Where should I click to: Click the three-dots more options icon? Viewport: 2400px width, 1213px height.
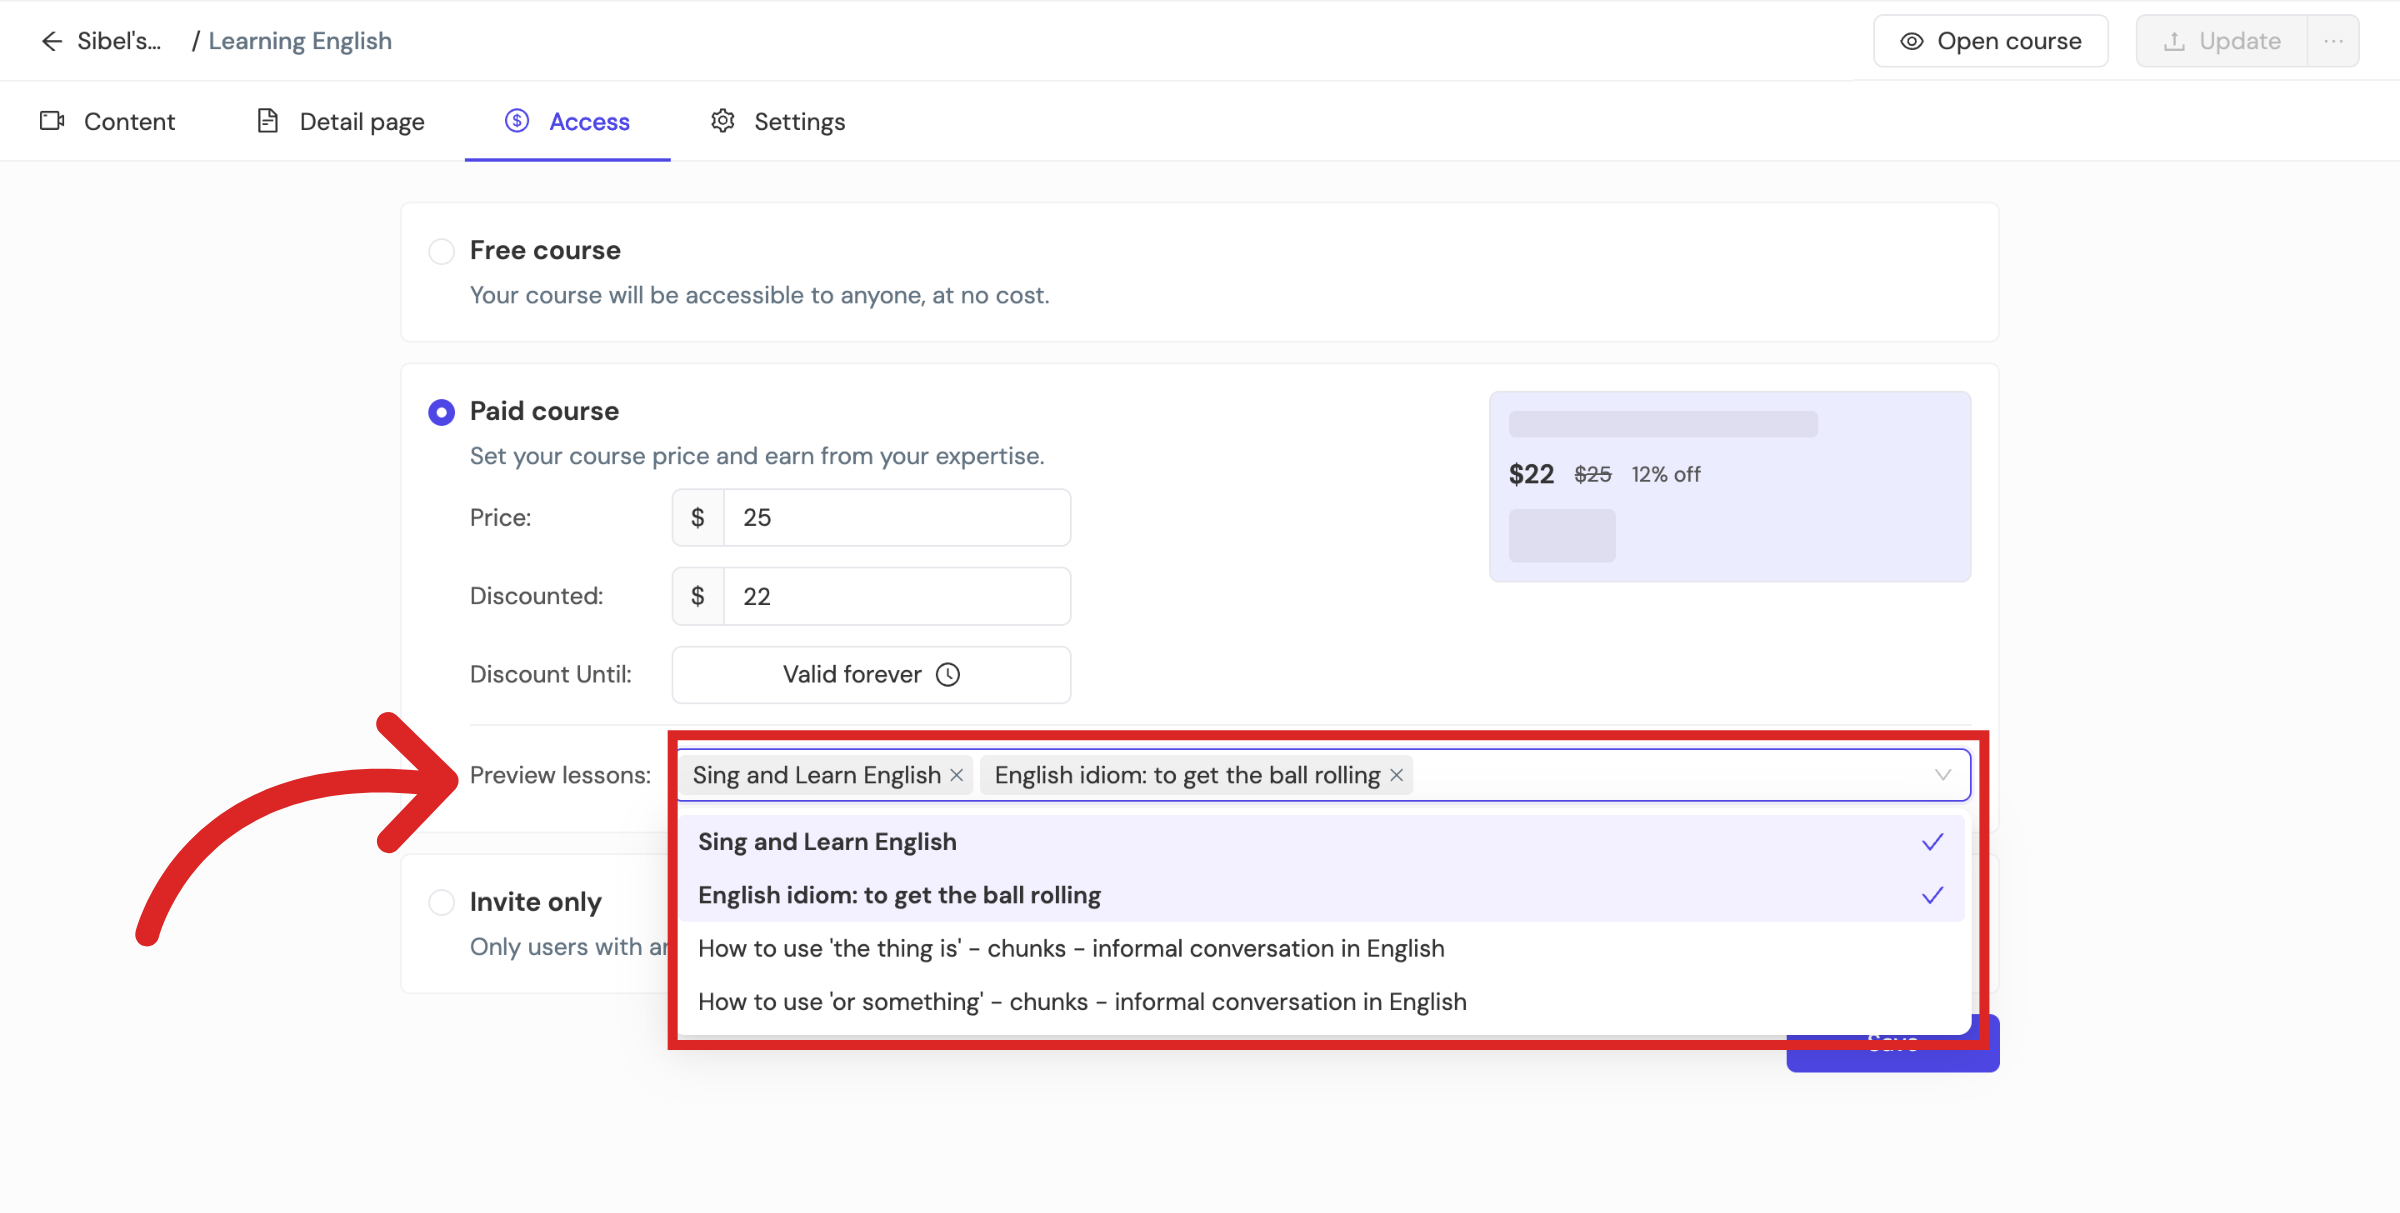pyautogui.click(x=2333, y=41)
